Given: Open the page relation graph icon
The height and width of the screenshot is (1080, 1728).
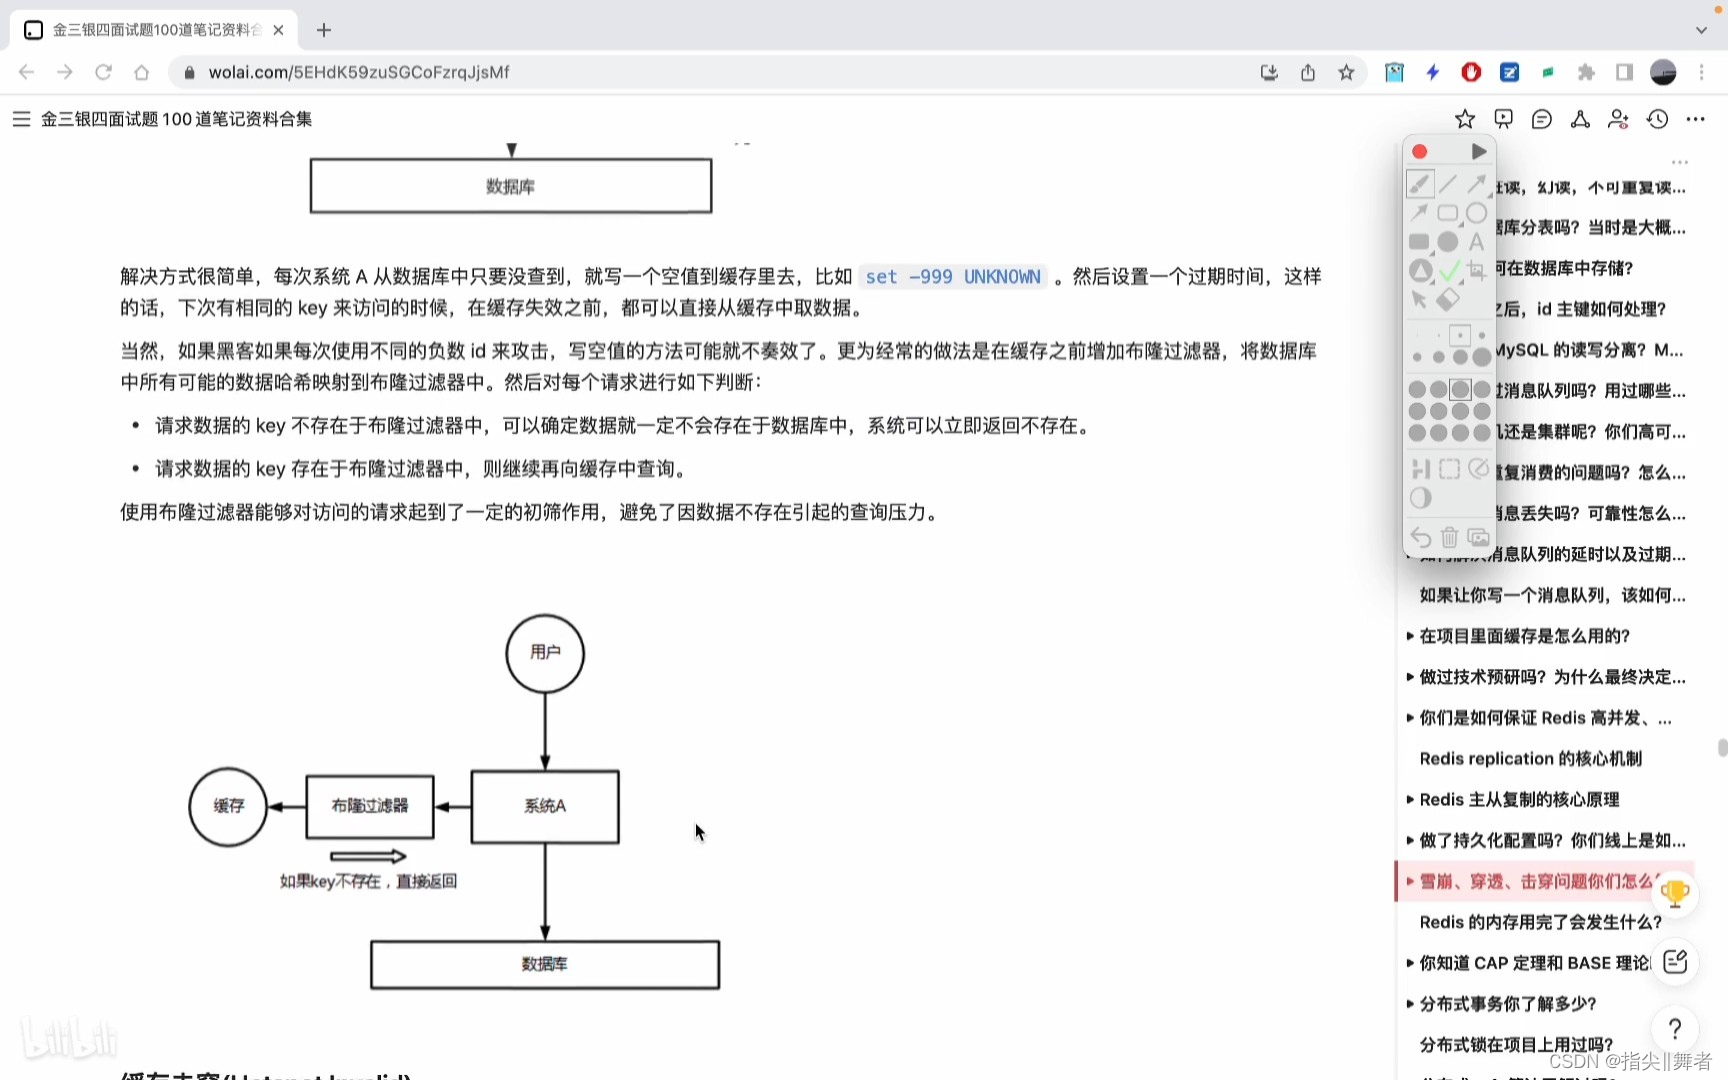Looking at the screenshot, I should (x=1580, y=119).
